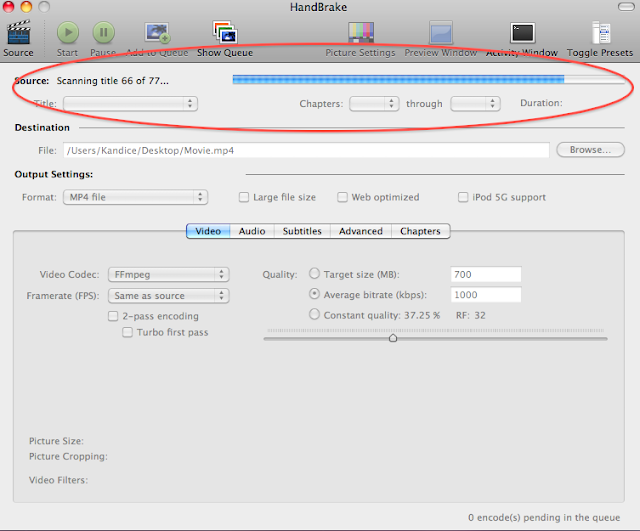Click the scanning progress bar
640x531 pixels.
click(429, 80)
